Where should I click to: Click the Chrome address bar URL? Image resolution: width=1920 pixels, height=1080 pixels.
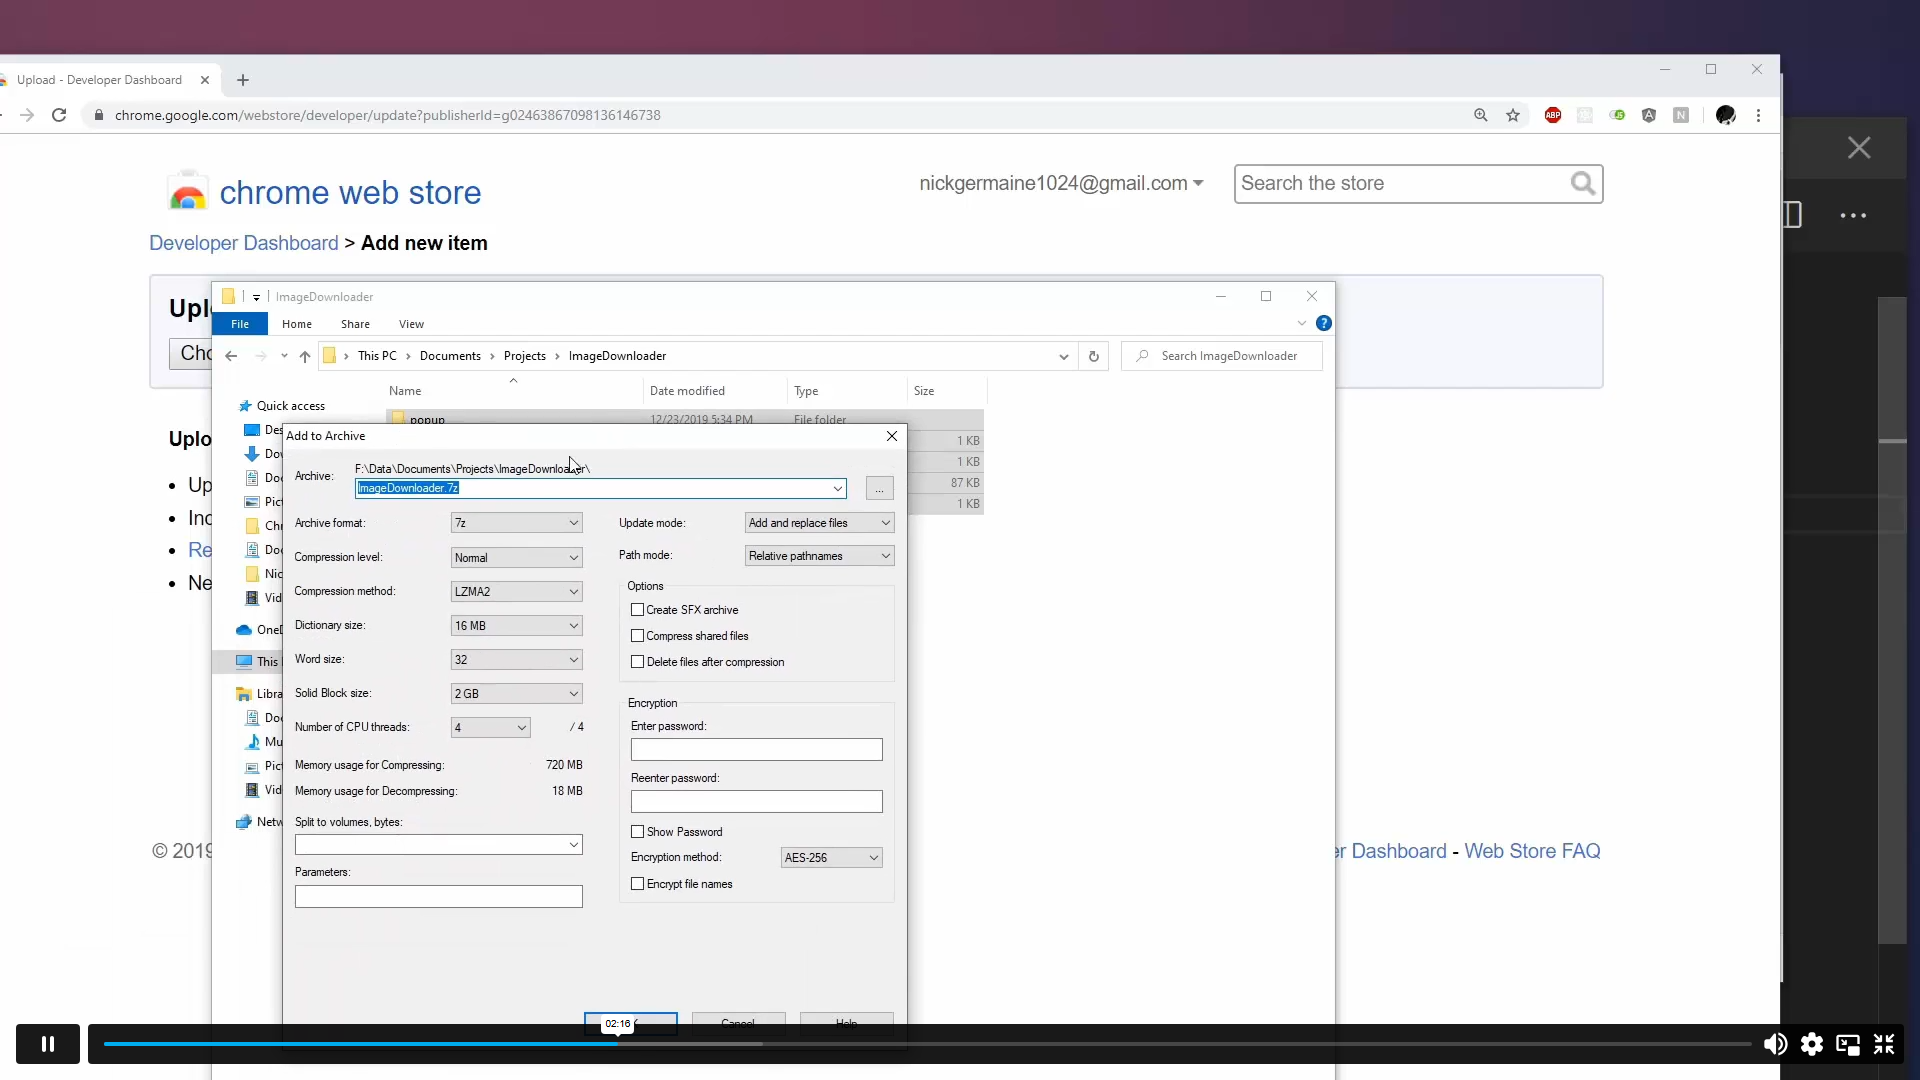[x=387, y=115]
